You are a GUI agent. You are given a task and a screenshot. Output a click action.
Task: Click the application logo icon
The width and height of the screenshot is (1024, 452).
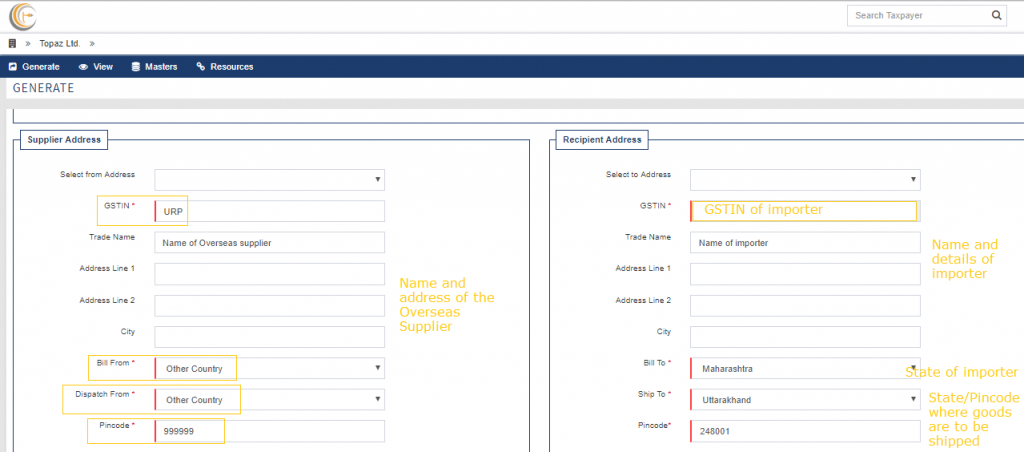click(x=22, y=16)
